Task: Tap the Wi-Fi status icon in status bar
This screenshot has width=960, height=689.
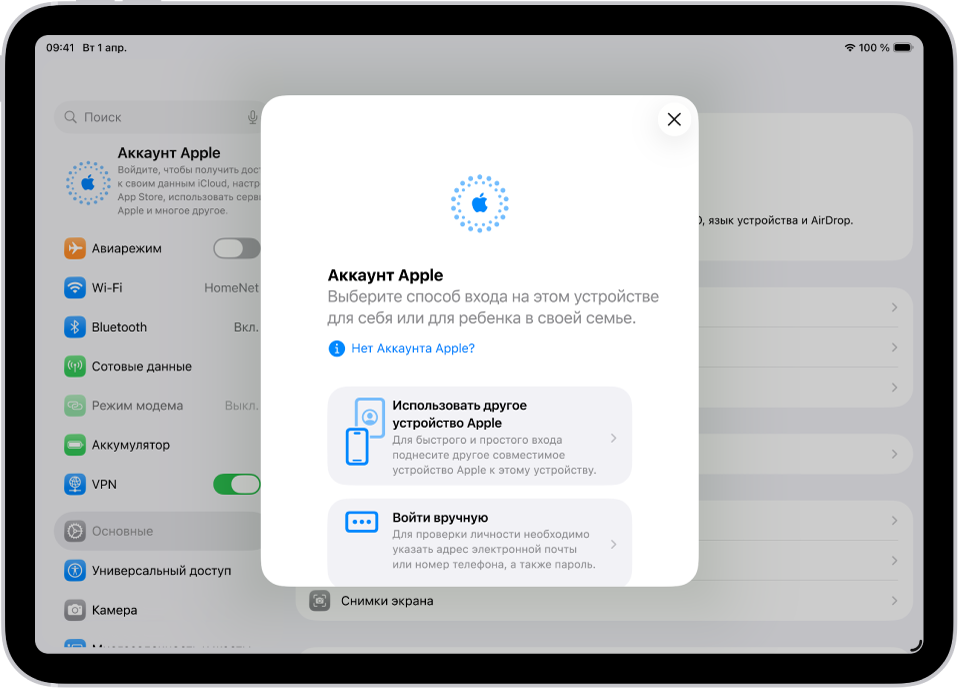Action: click(850, 48)
